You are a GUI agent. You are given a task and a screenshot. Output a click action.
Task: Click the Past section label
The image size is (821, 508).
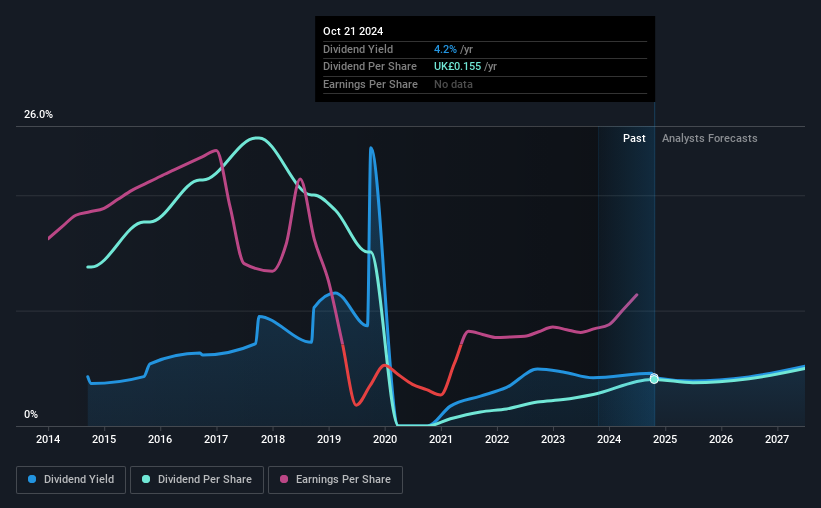[634, 138]
